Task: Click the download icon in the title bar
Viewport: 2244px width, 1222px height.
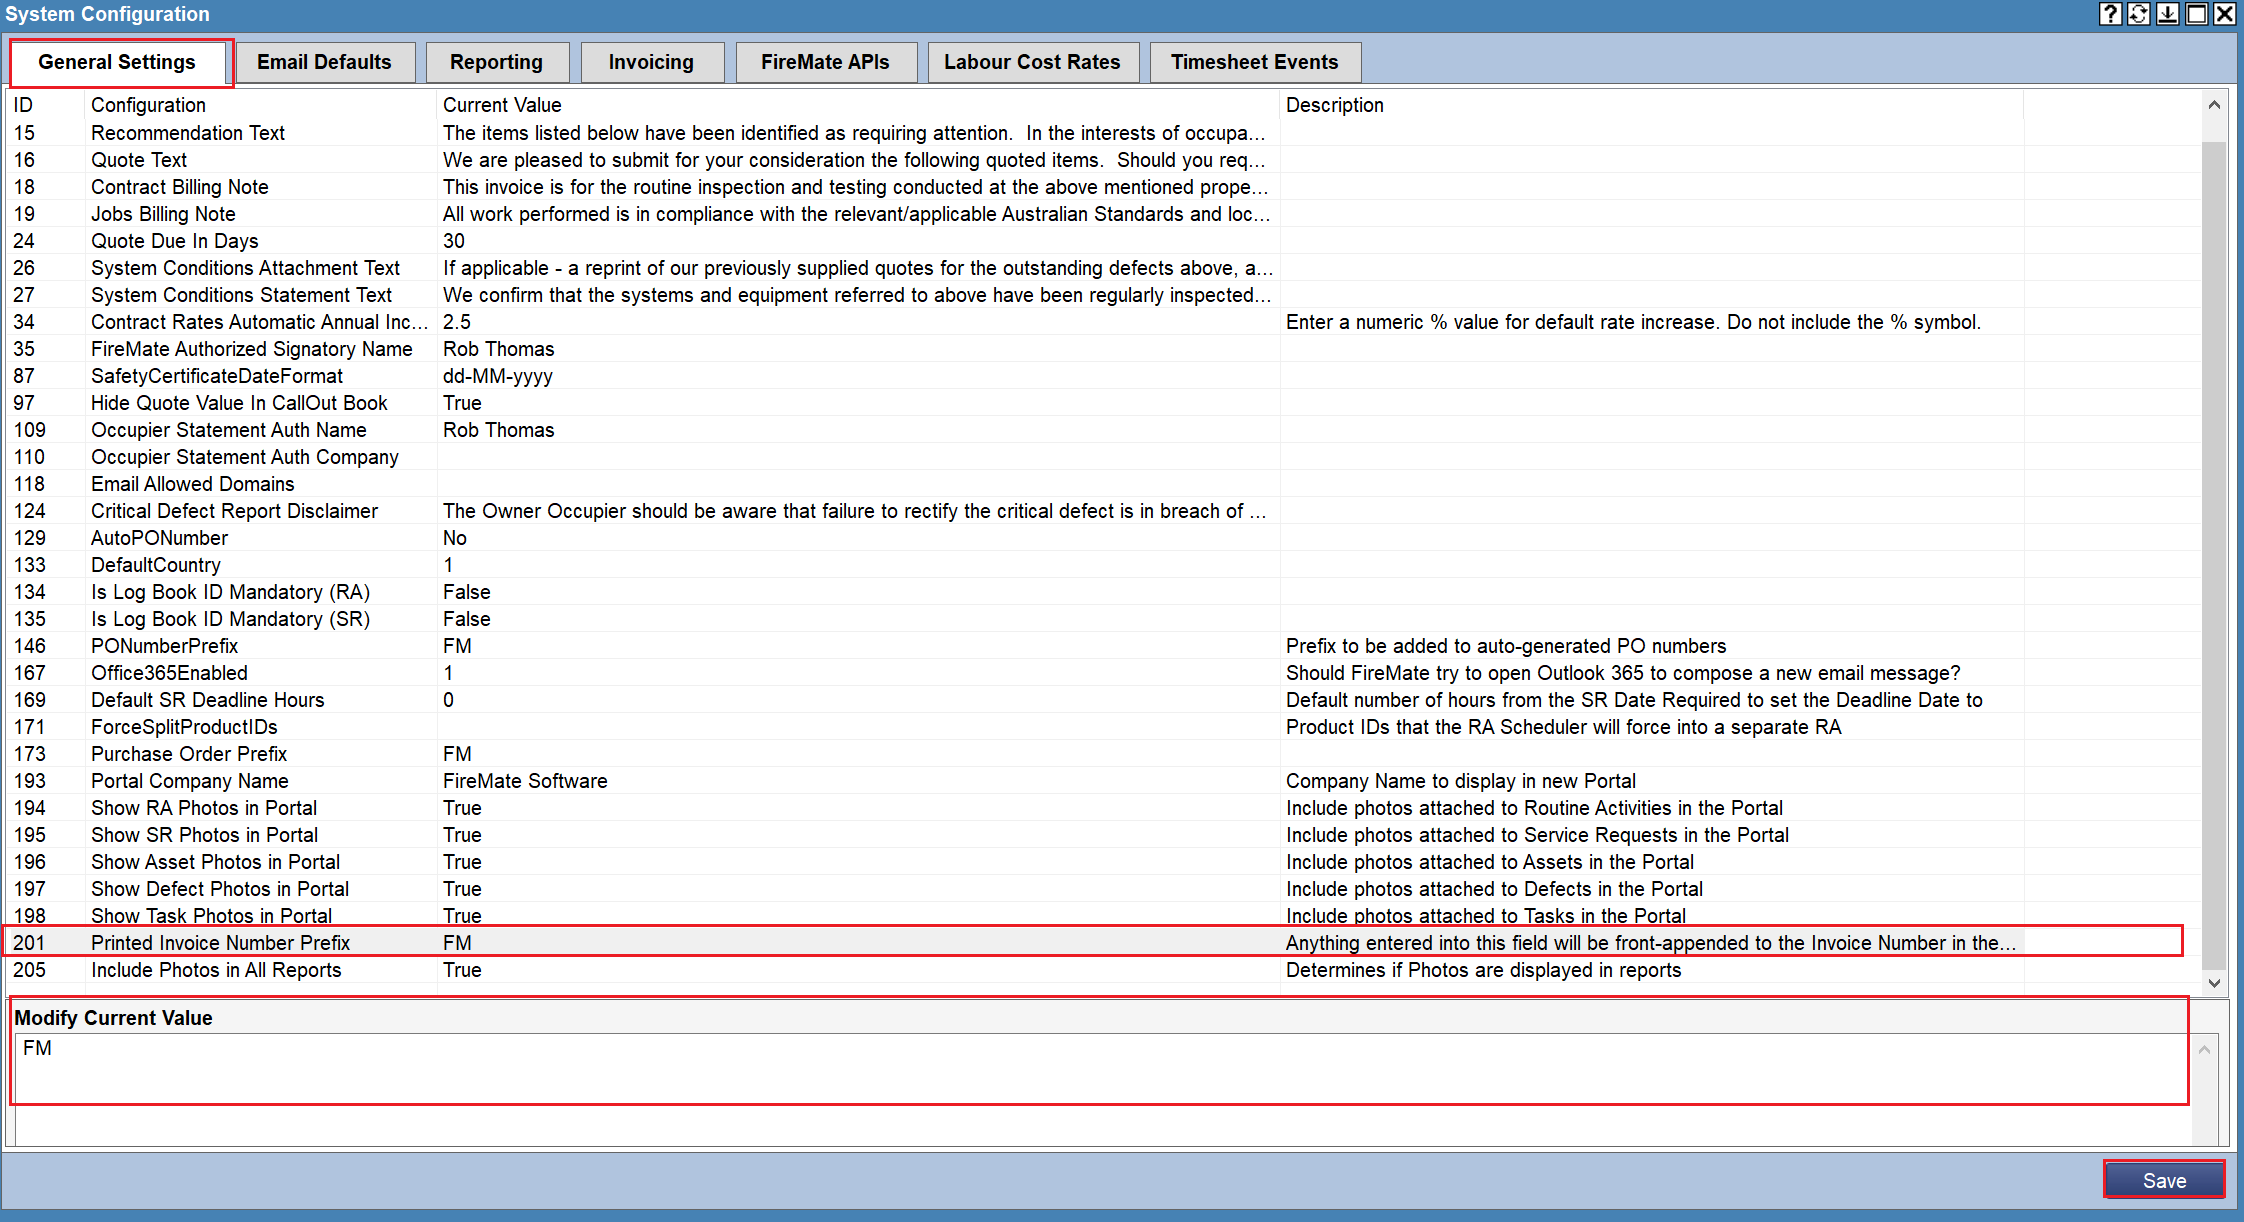Action: click(x=2168, y=14)
